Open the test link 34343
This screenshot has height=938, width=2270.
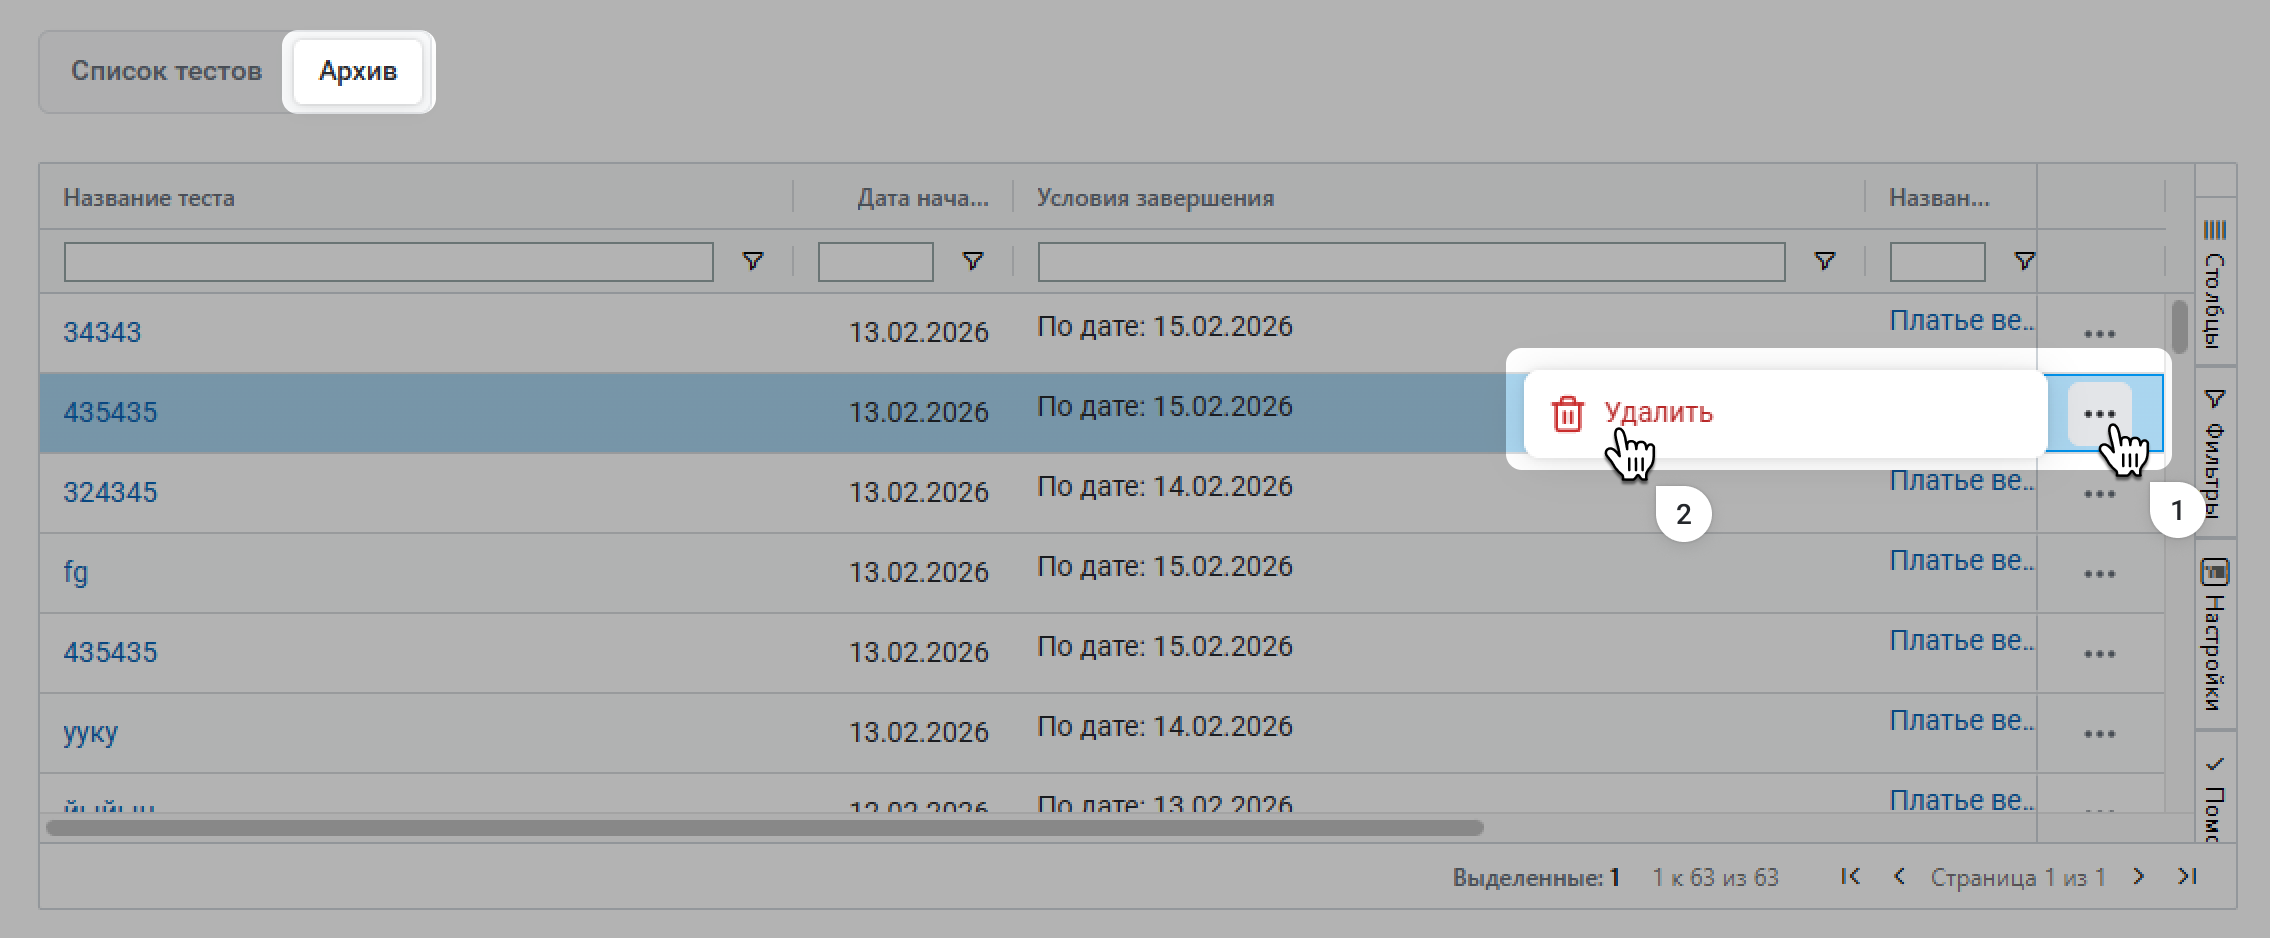tap(102, 332)
